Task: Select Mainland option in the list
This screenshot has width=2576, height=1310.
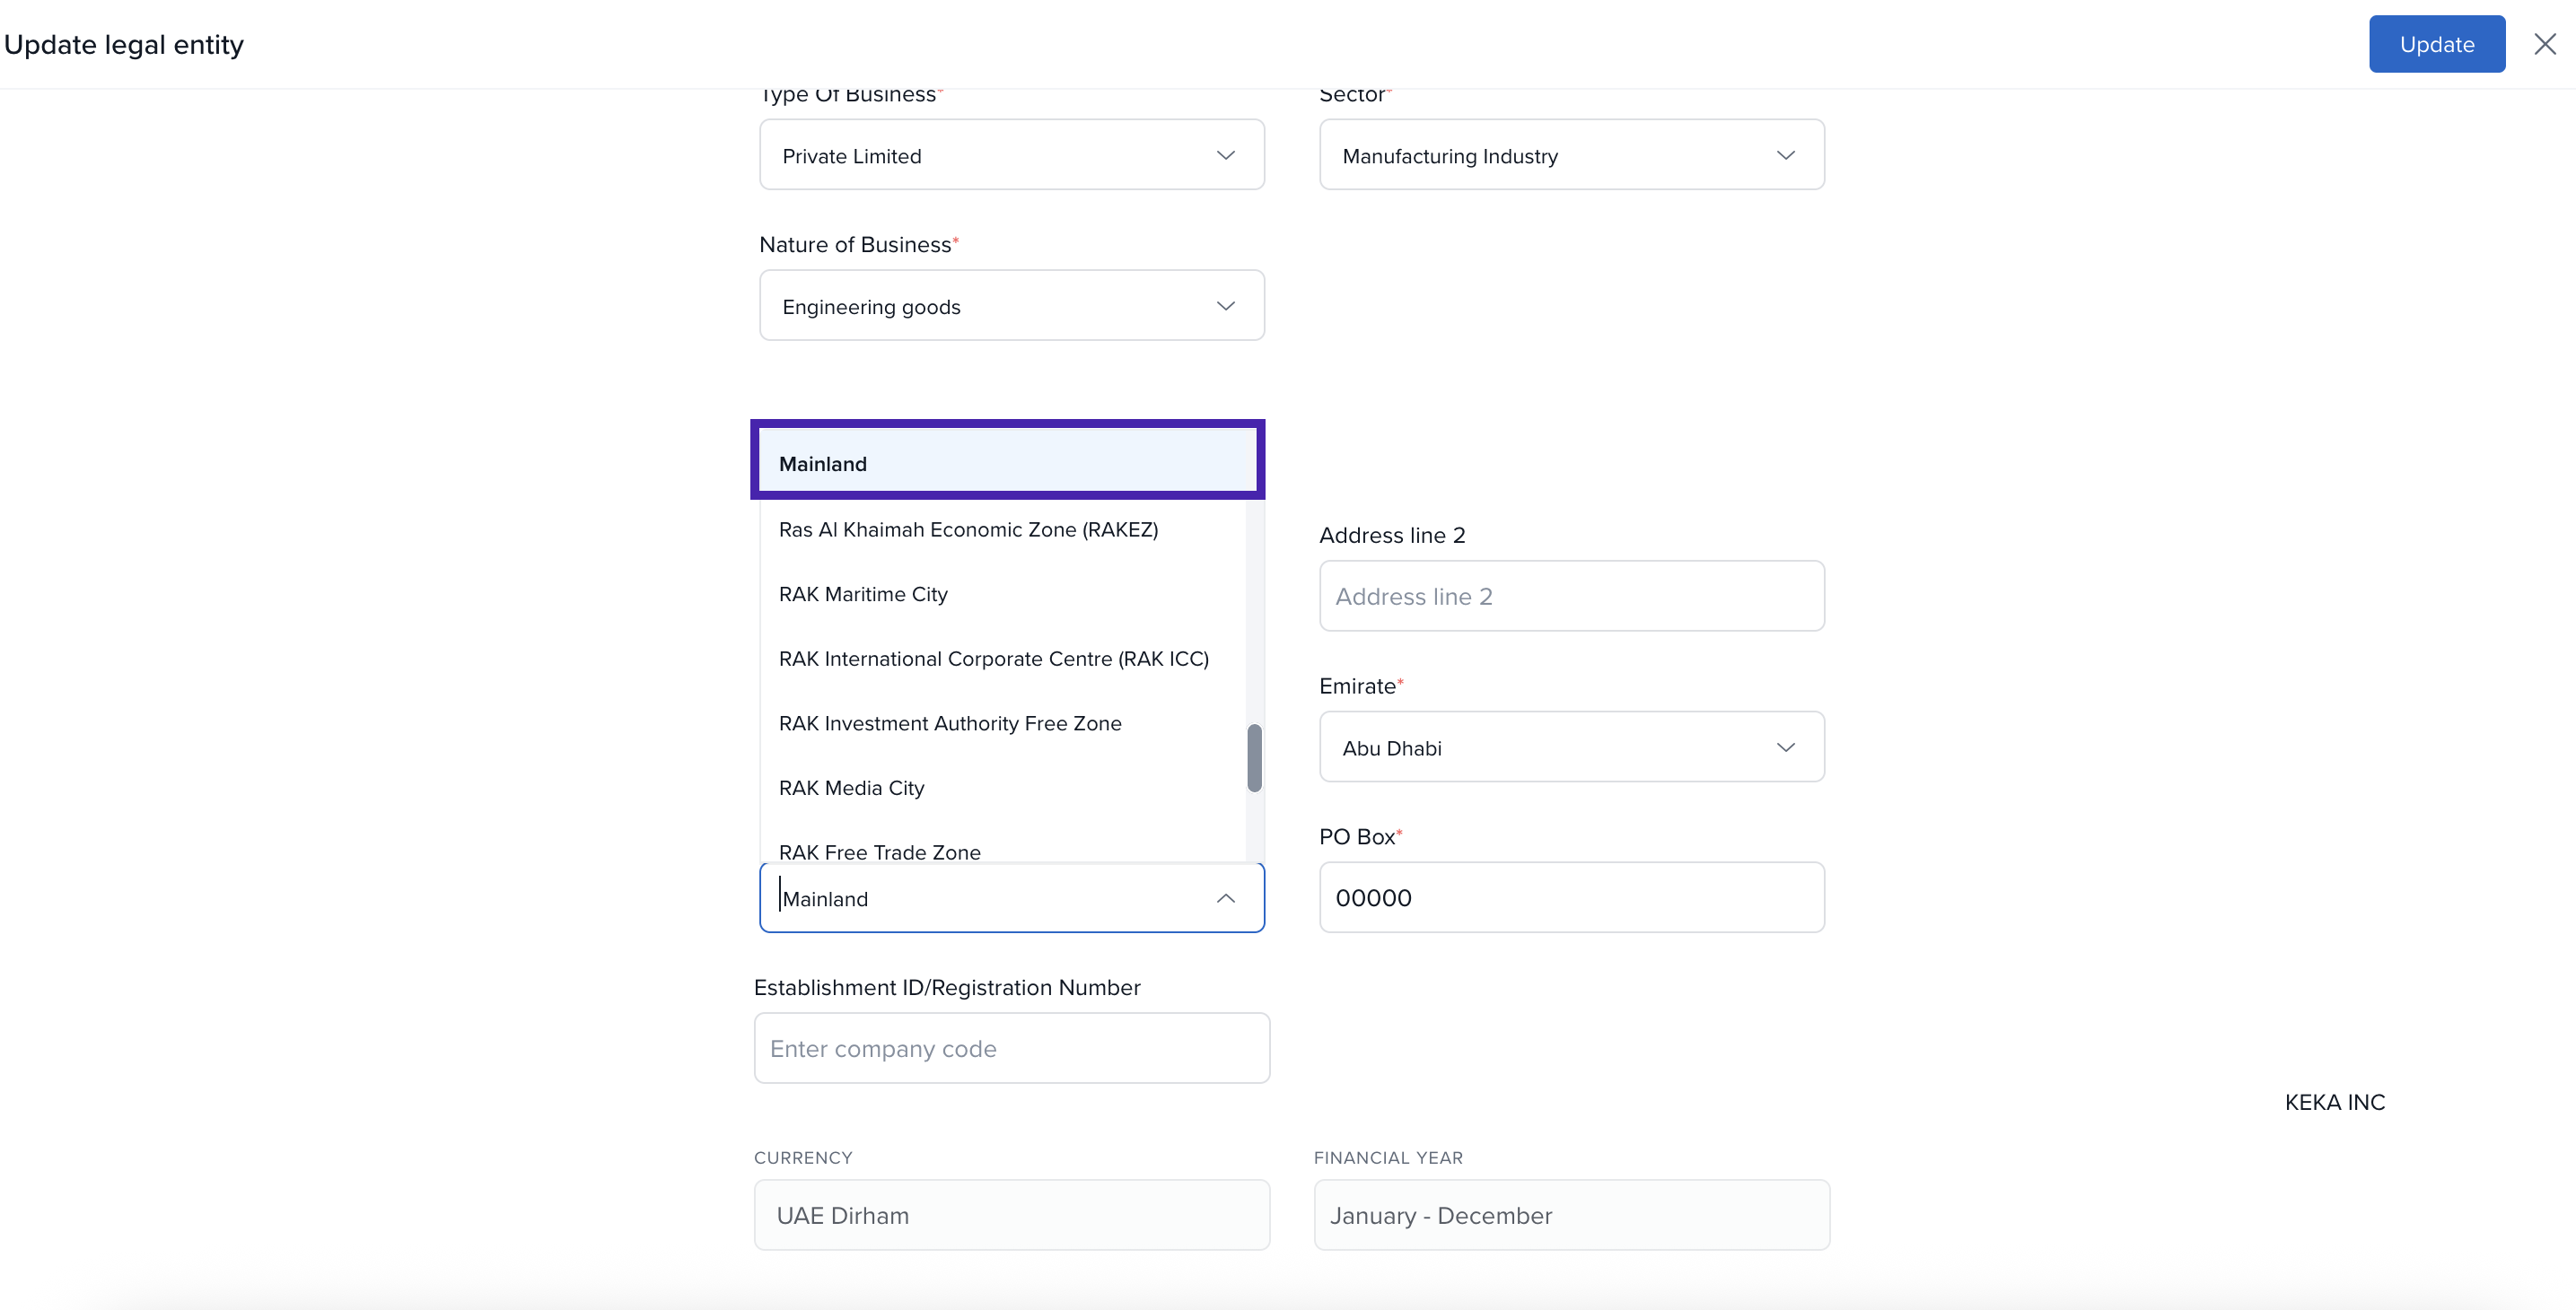Action: (x=1006, y=463)
